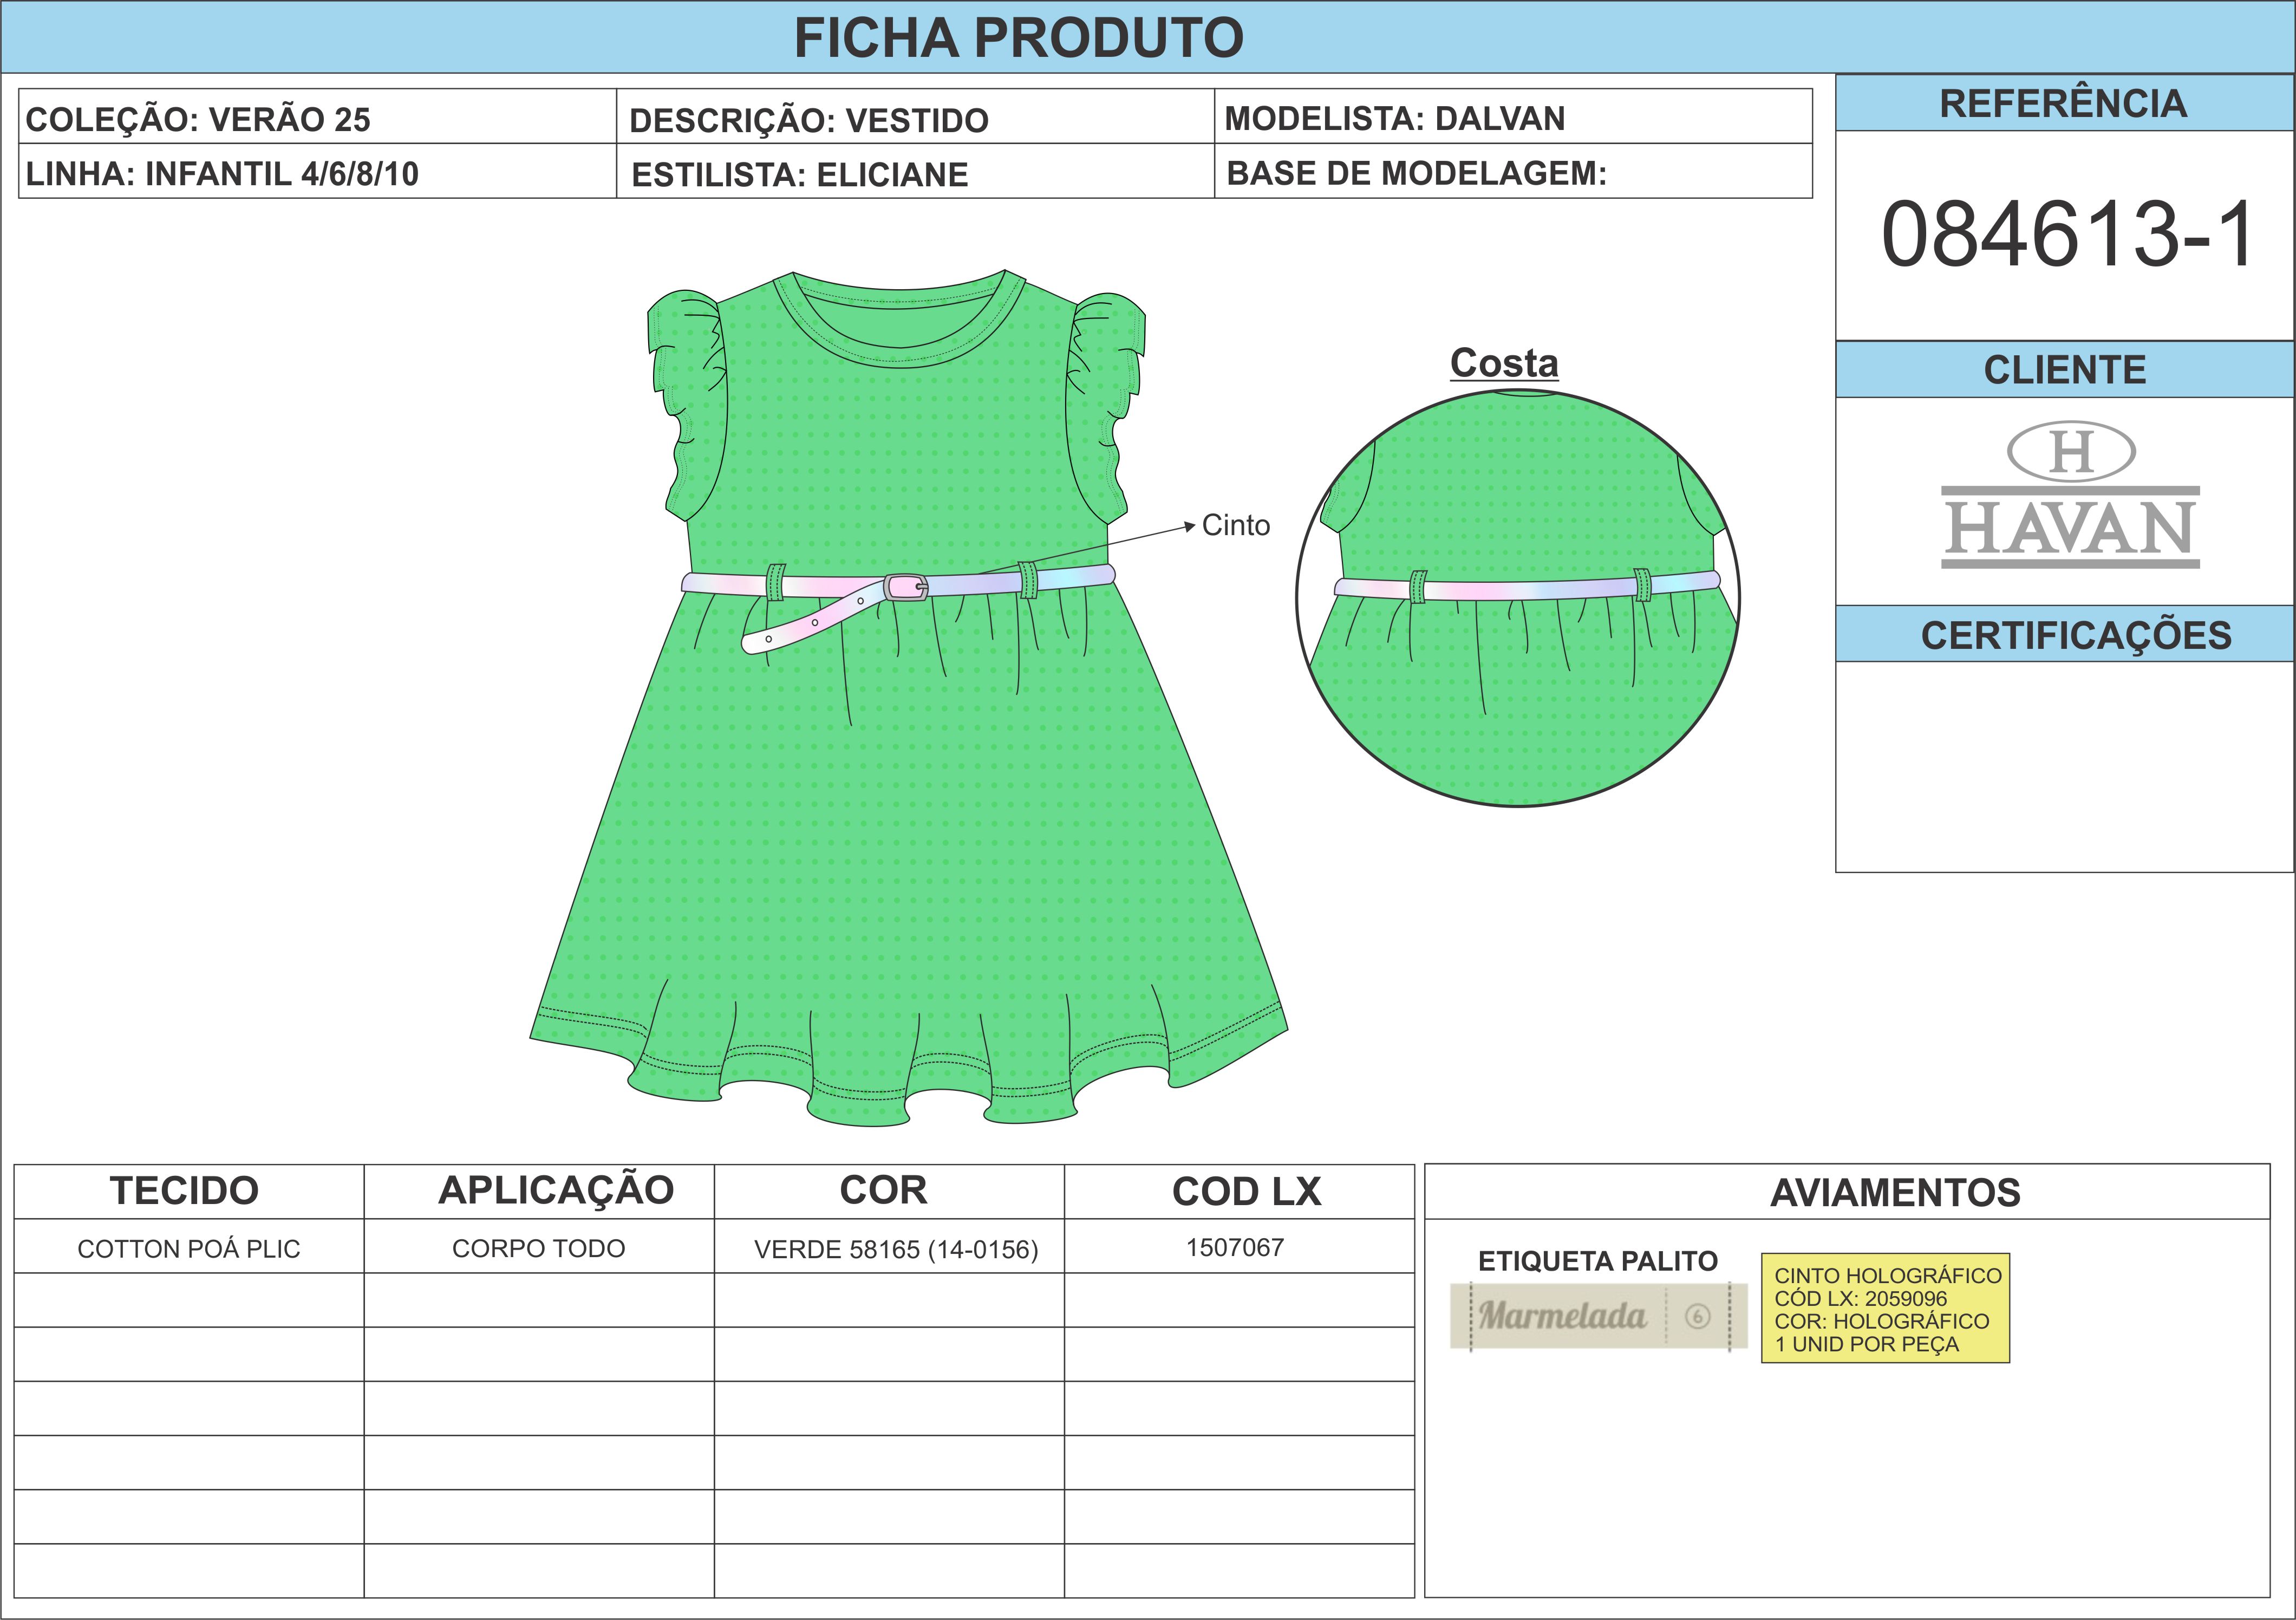Viewport: 2296px width, 1620px height.
Task: Click the Costa underlined heading
Action: (x=1504, y=363)
